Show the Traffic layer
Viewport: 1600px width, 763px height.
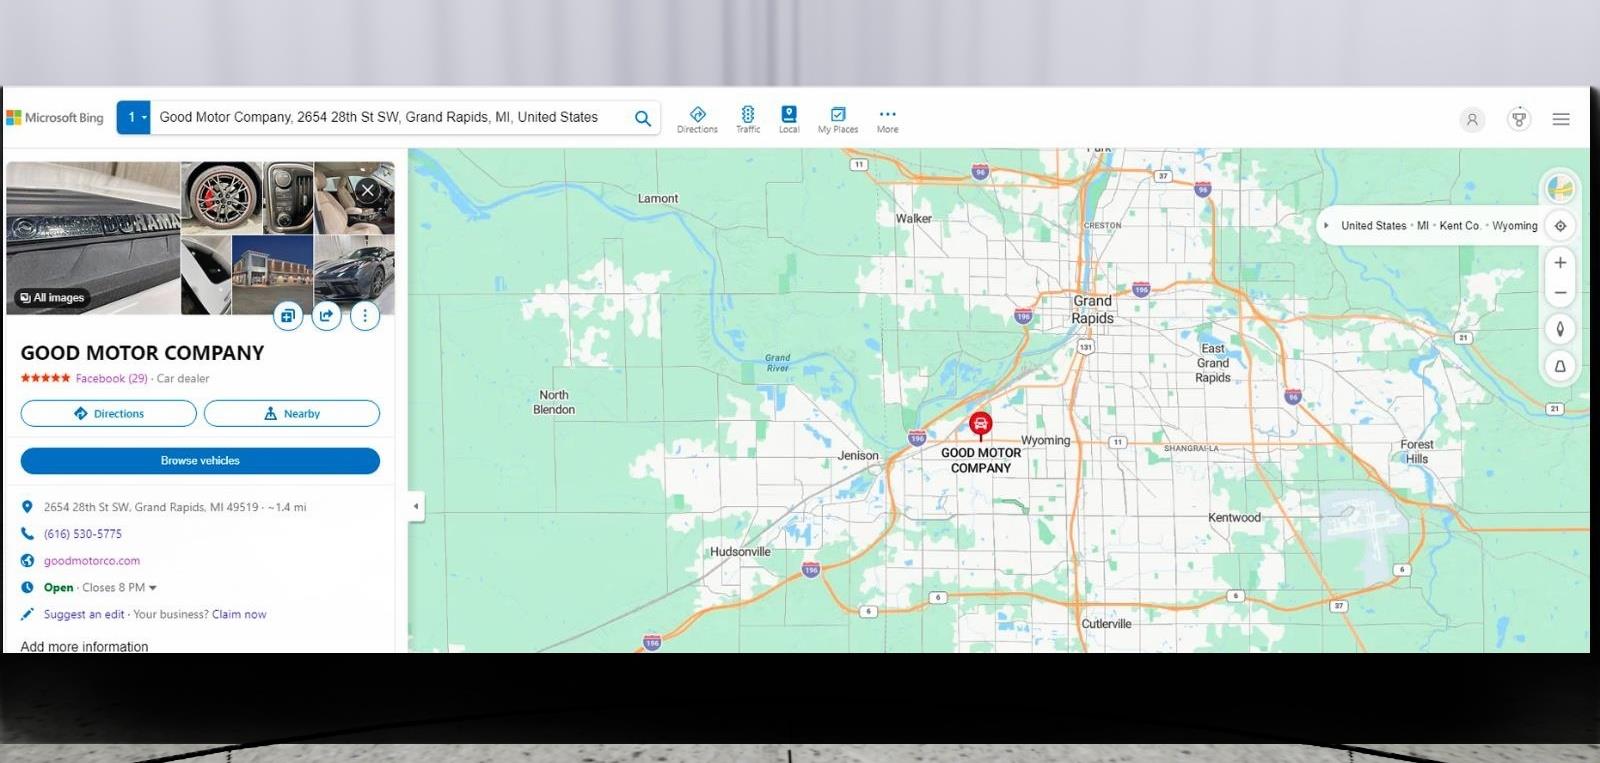pyautogui.click(x=748, y=119)
